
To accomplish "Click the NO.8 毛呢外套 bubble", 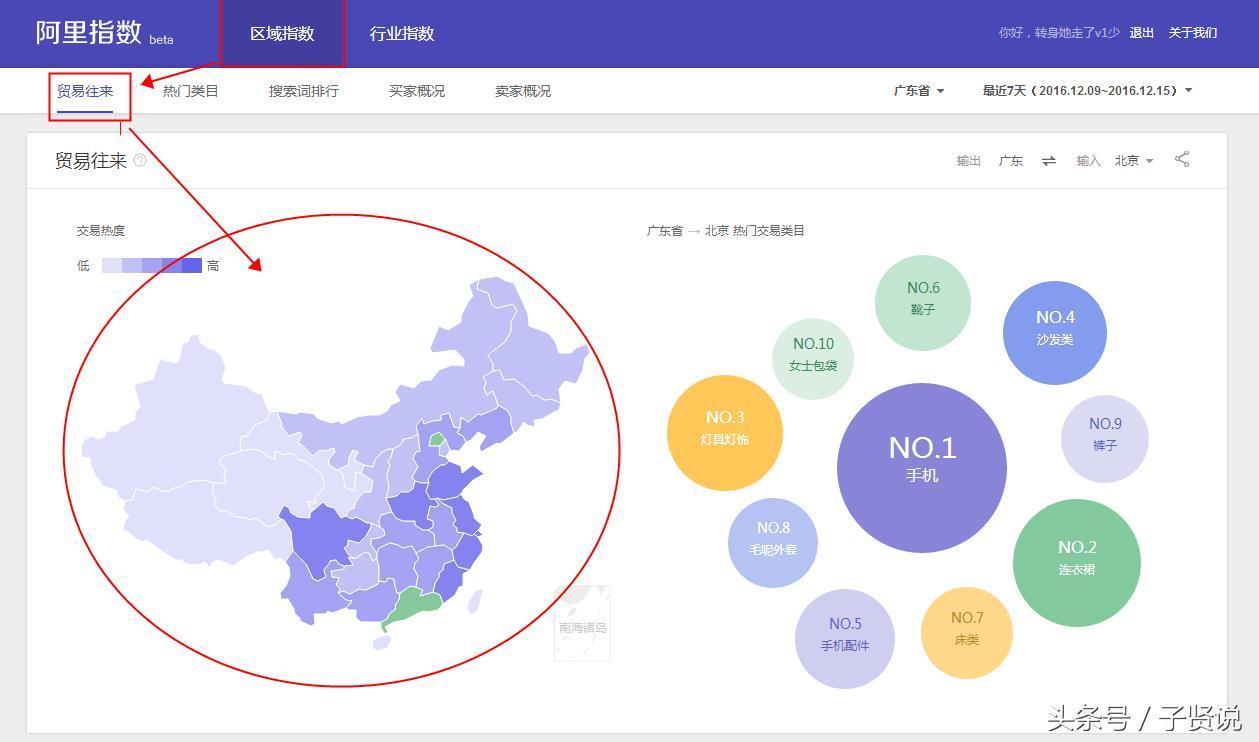I will (x=773, y=542).
